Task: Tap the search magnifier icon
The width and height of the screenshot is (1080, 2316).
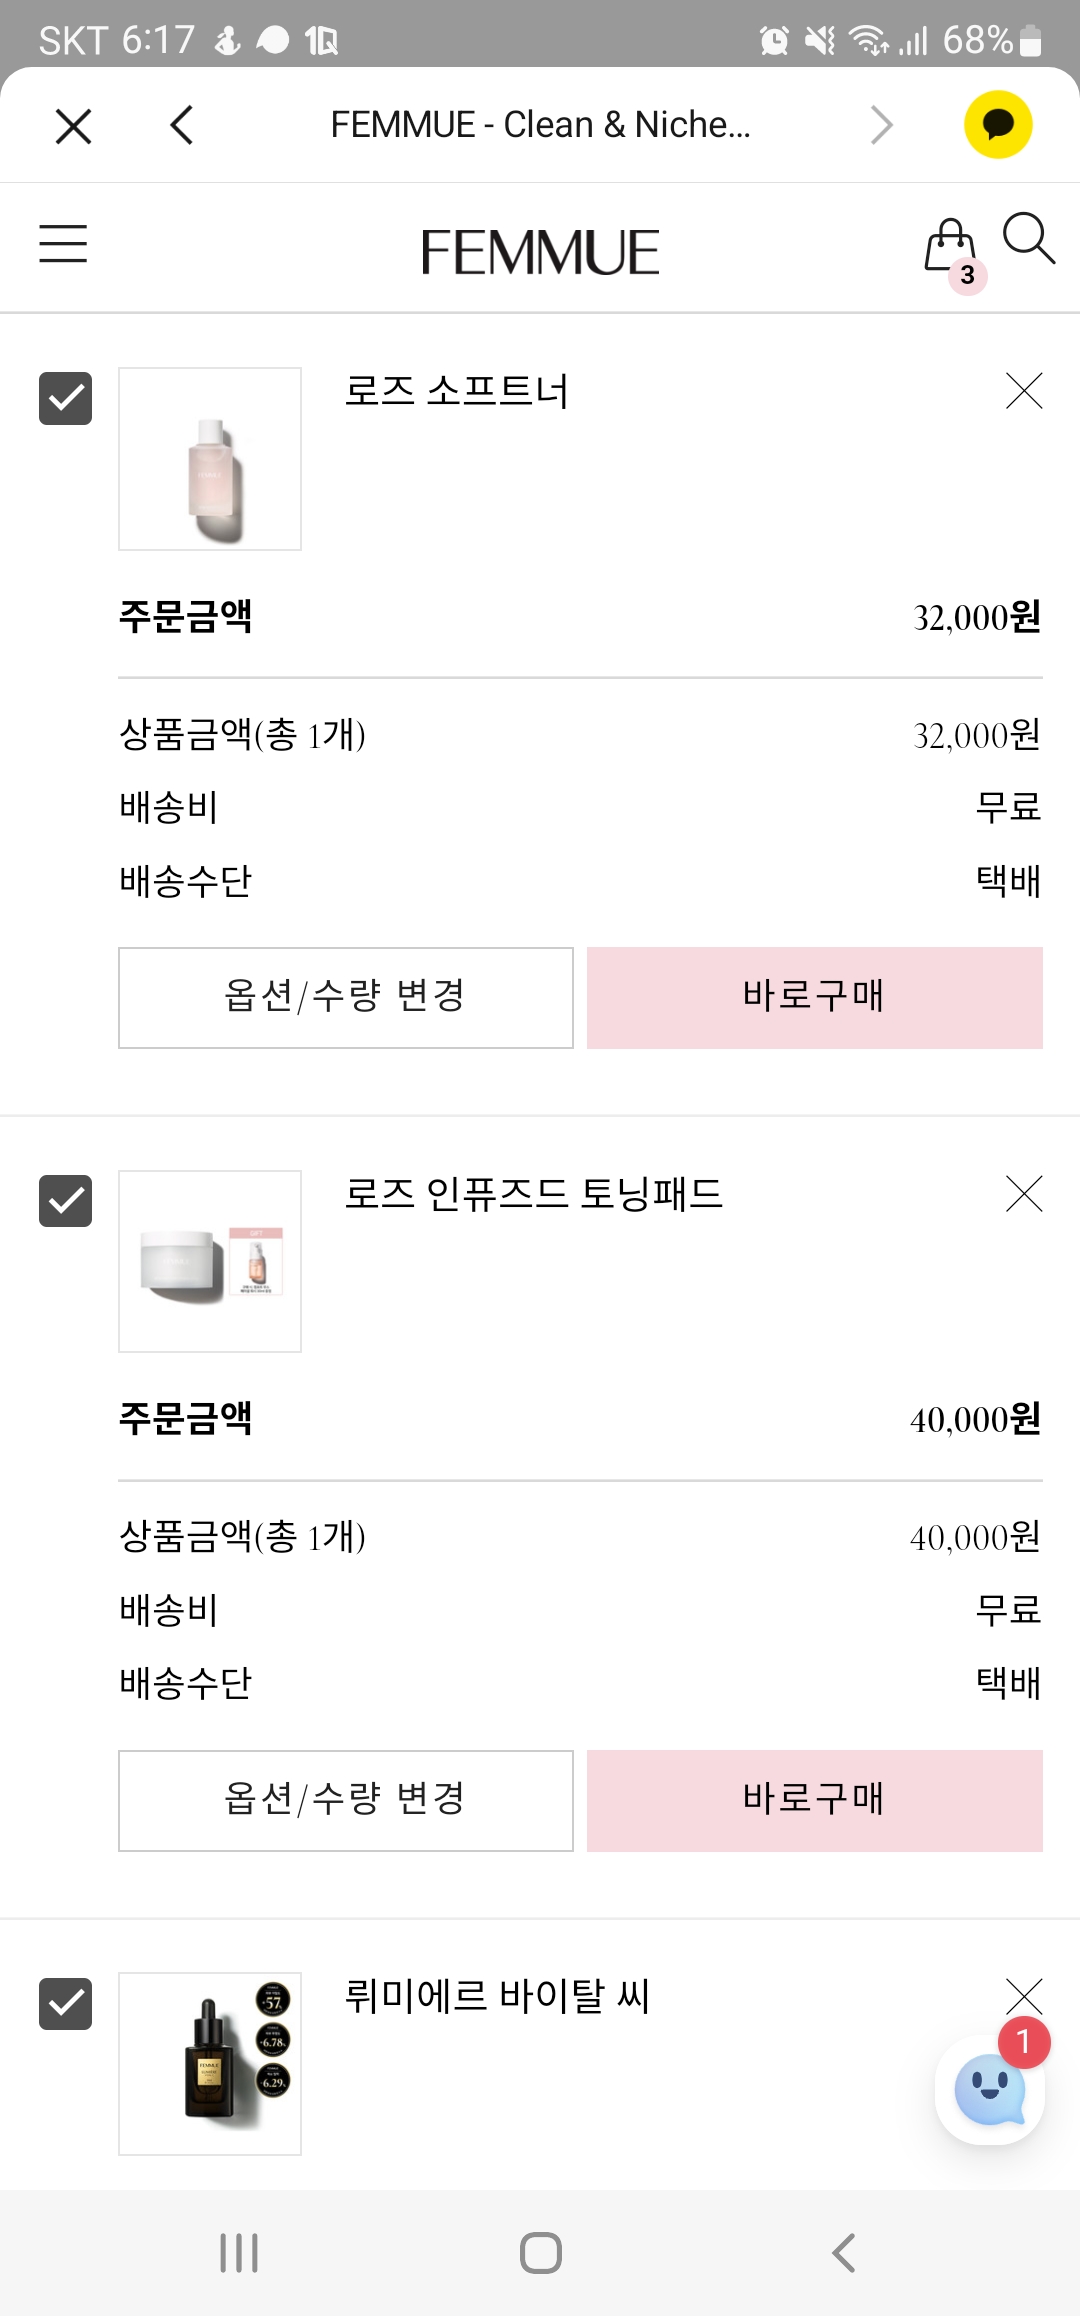Action: (x=1029, y=238)
